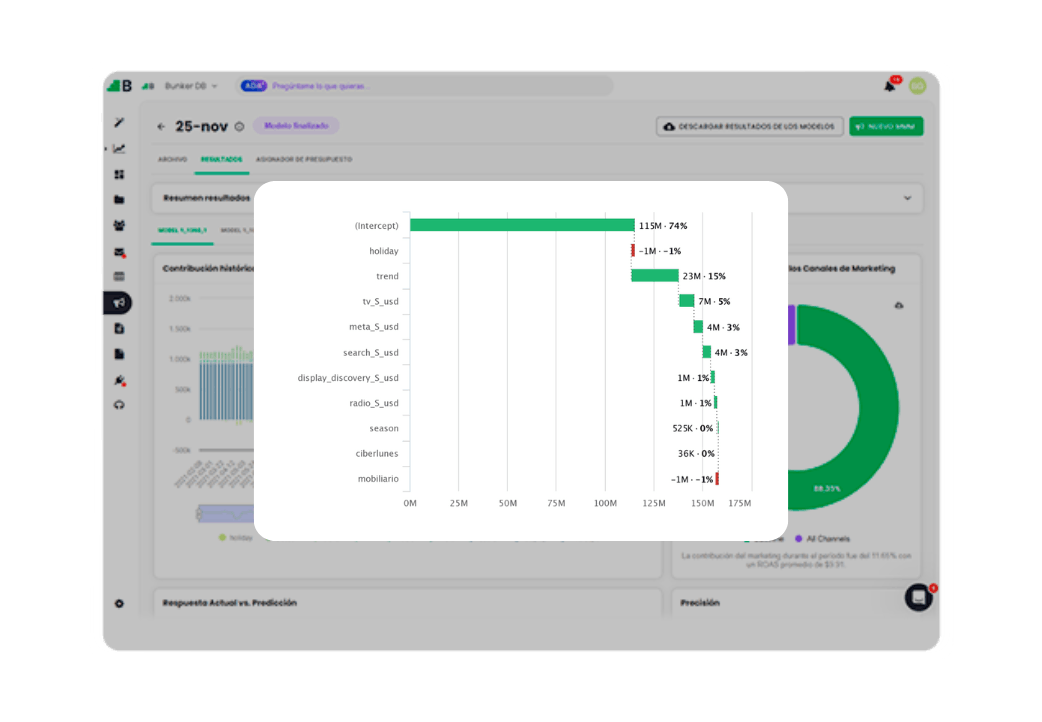Click the cloud download icon above donut chart
Viewport: 1042px width, 722px height.
(898, 305)
